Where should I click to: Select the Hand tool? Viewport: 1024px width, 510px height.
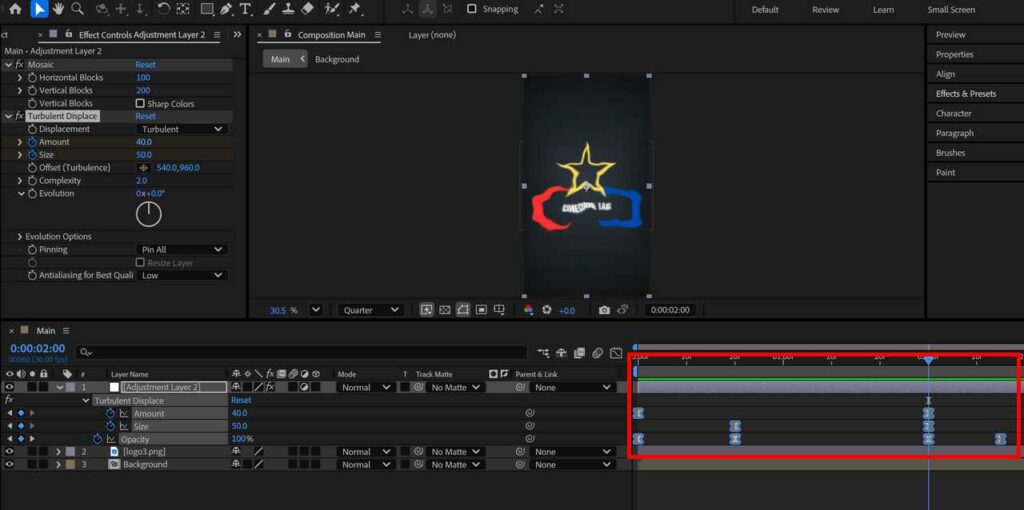(x=58, y=9)
